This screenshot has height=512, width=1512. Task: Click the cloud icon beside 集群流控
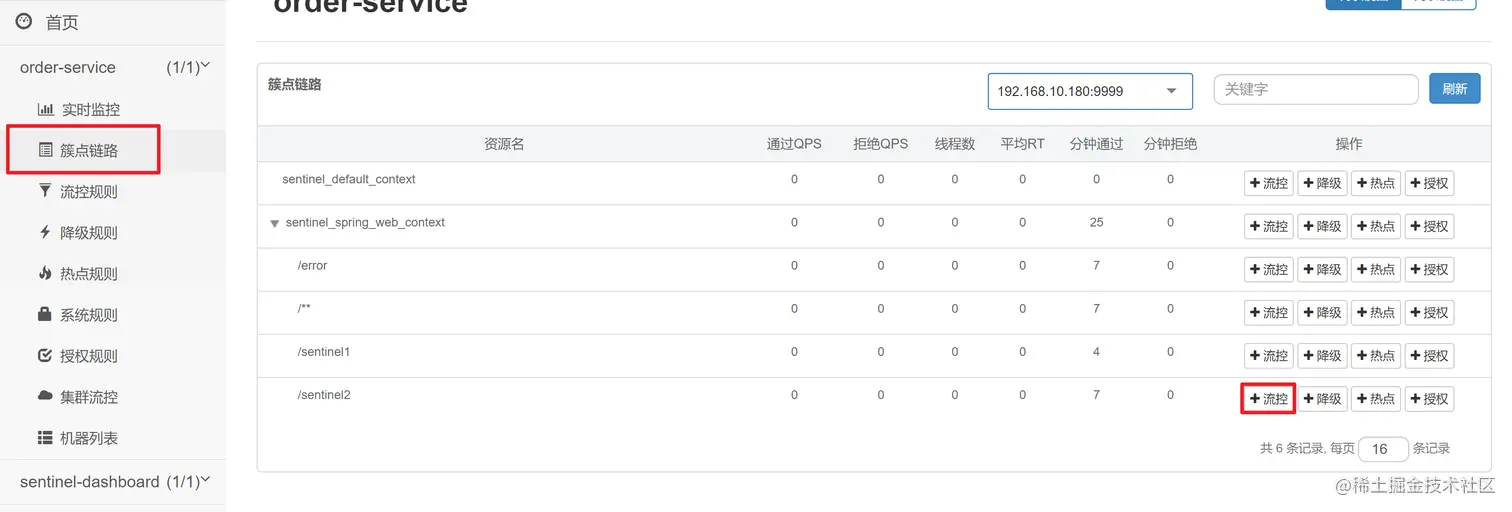pos(45,396)
